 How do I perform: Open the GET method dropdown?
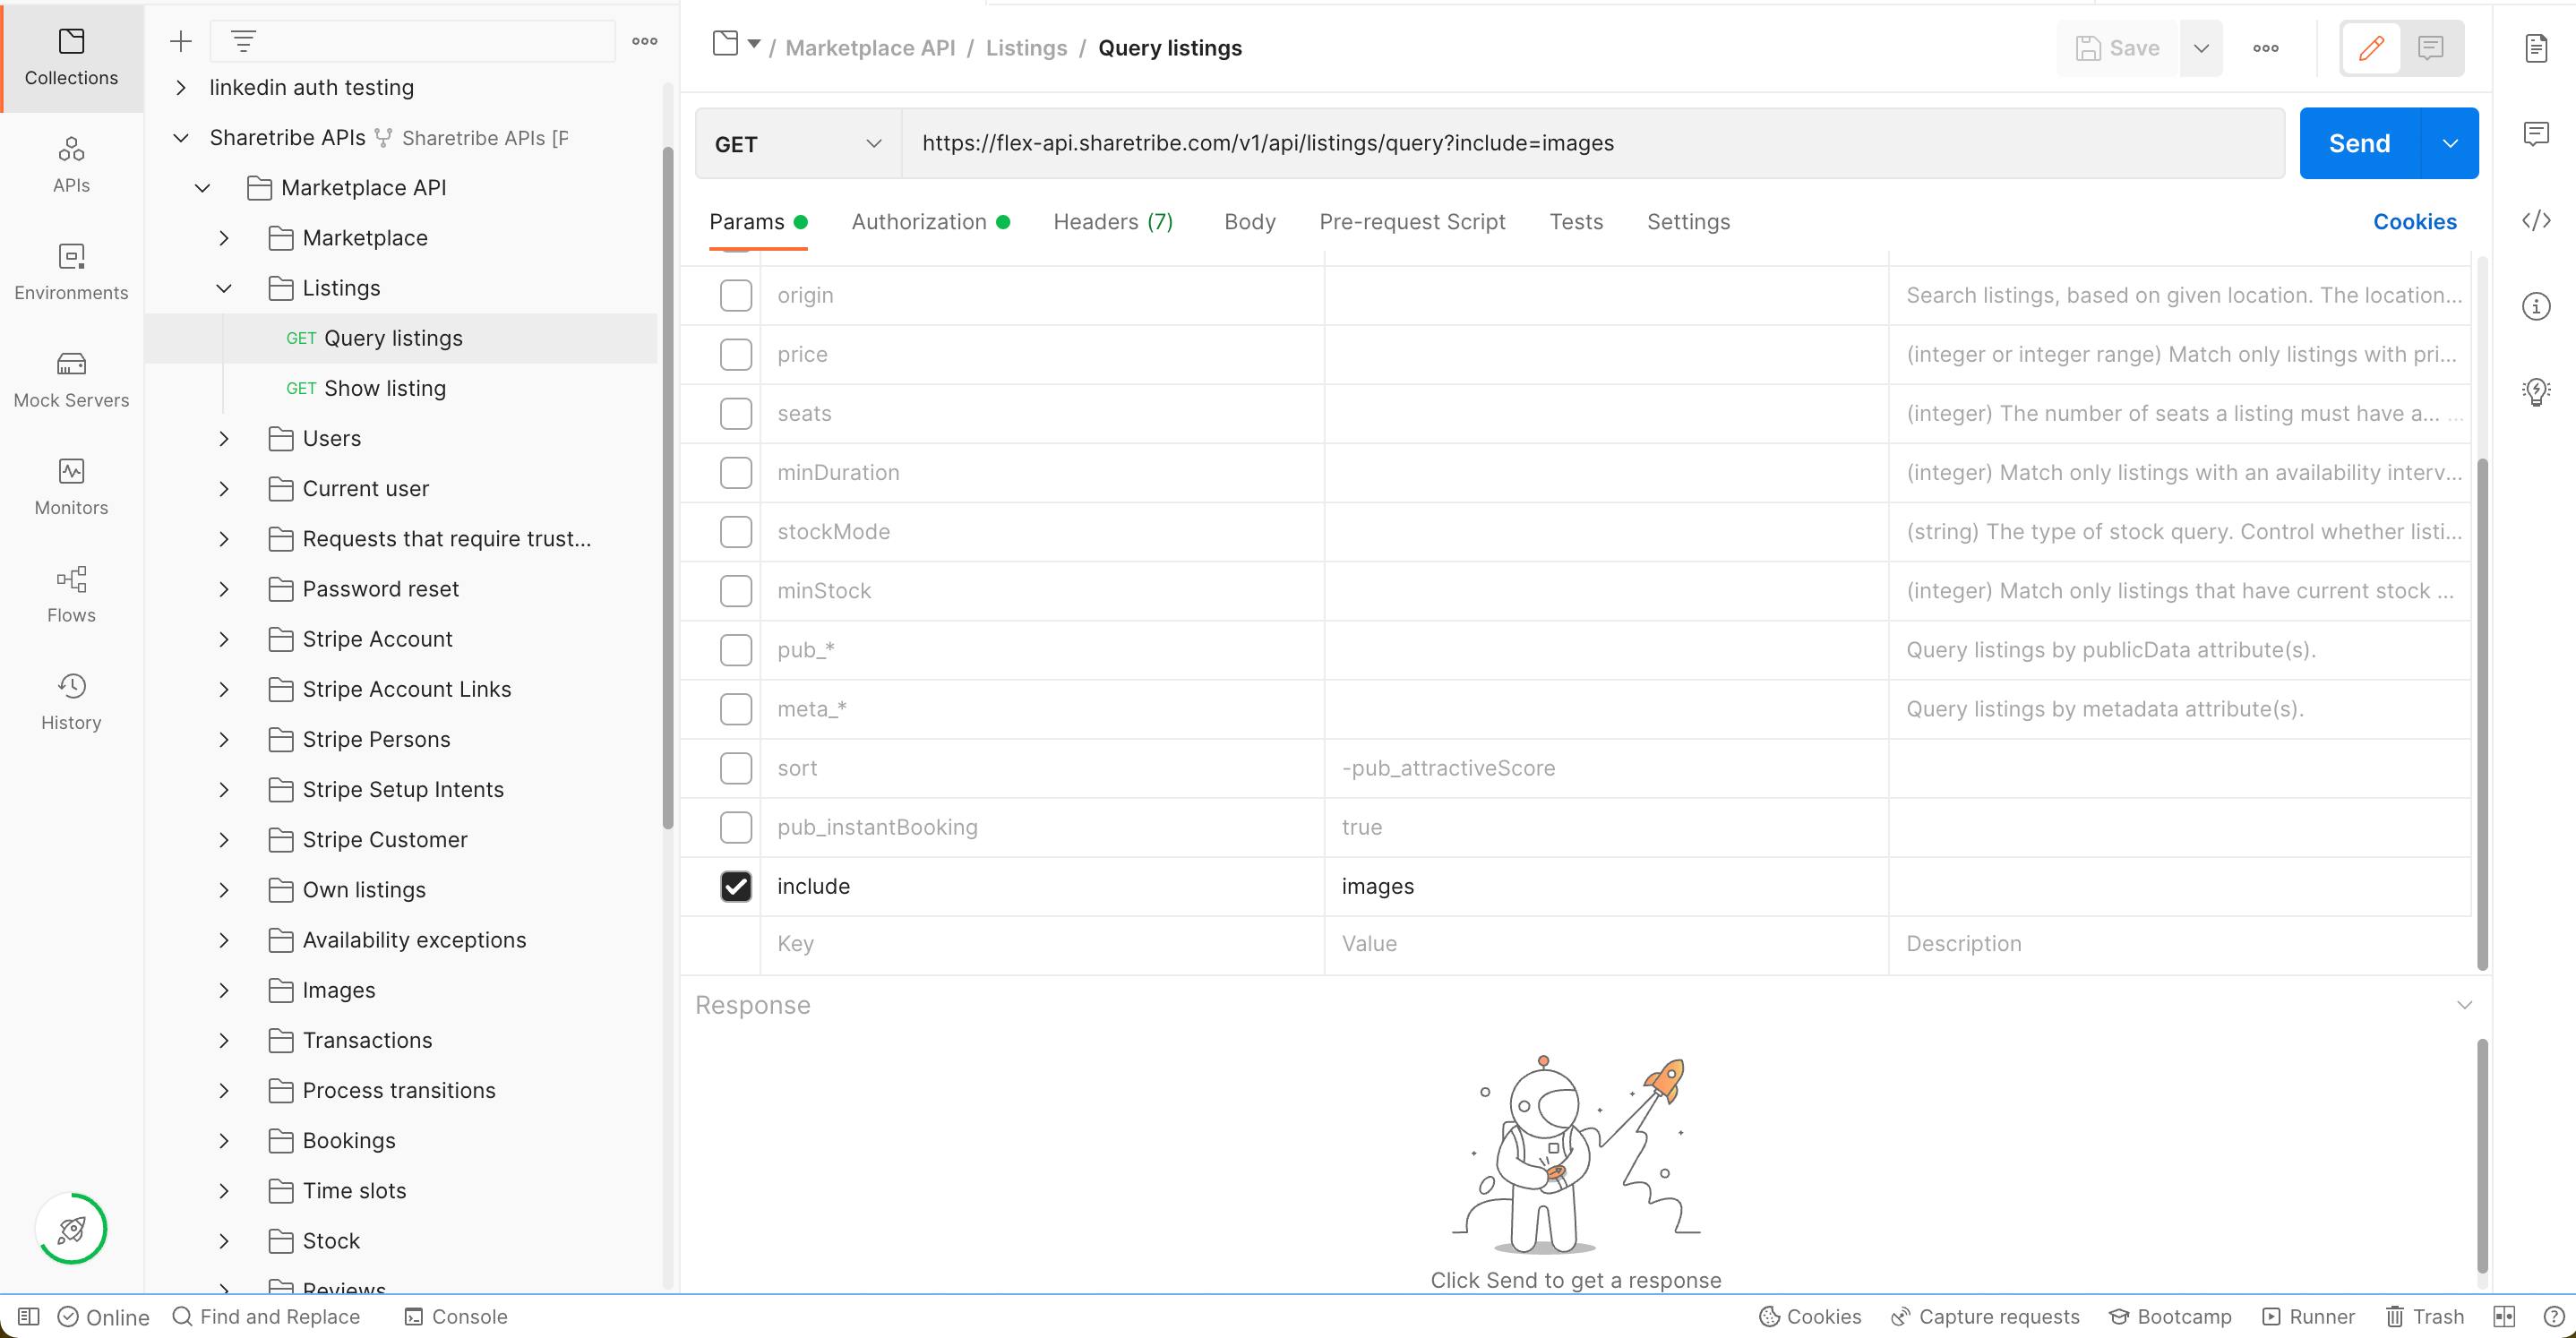tap(797, 143)
